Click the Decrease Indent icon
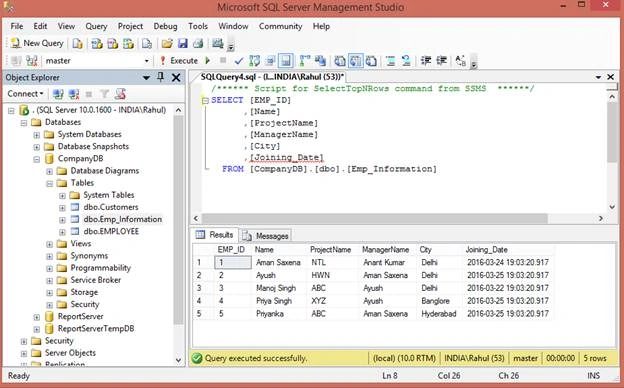 (426, 60)
